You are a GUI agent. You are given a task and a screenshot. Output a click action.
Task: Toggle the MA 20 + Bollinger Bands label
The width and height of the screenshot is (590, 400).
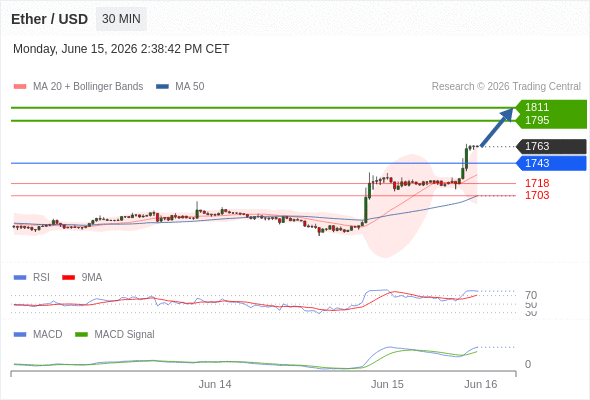point(88,87)
